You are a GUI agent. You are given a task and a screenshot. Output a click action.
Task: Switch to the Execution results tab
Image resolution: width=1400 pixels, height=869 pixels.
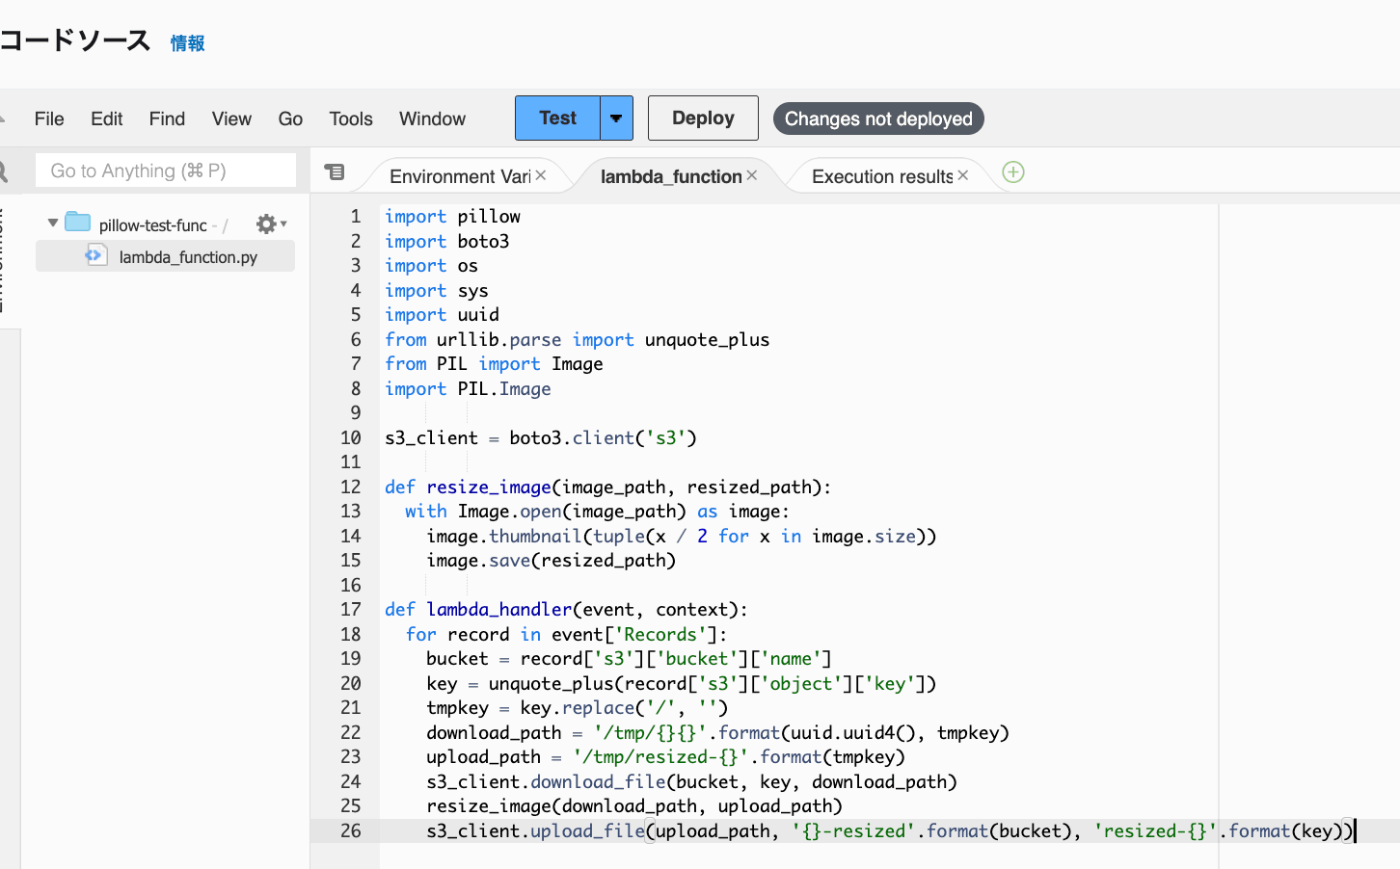click(x=882, y=177)
